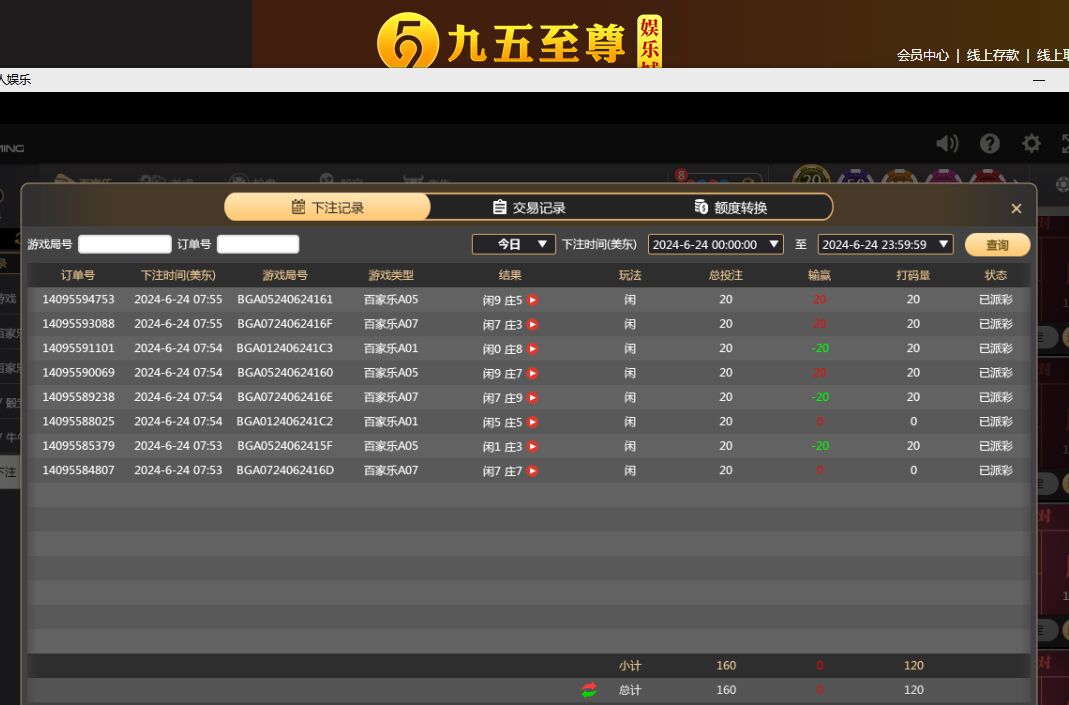Open the help question mark icon

tap(990, 144)
